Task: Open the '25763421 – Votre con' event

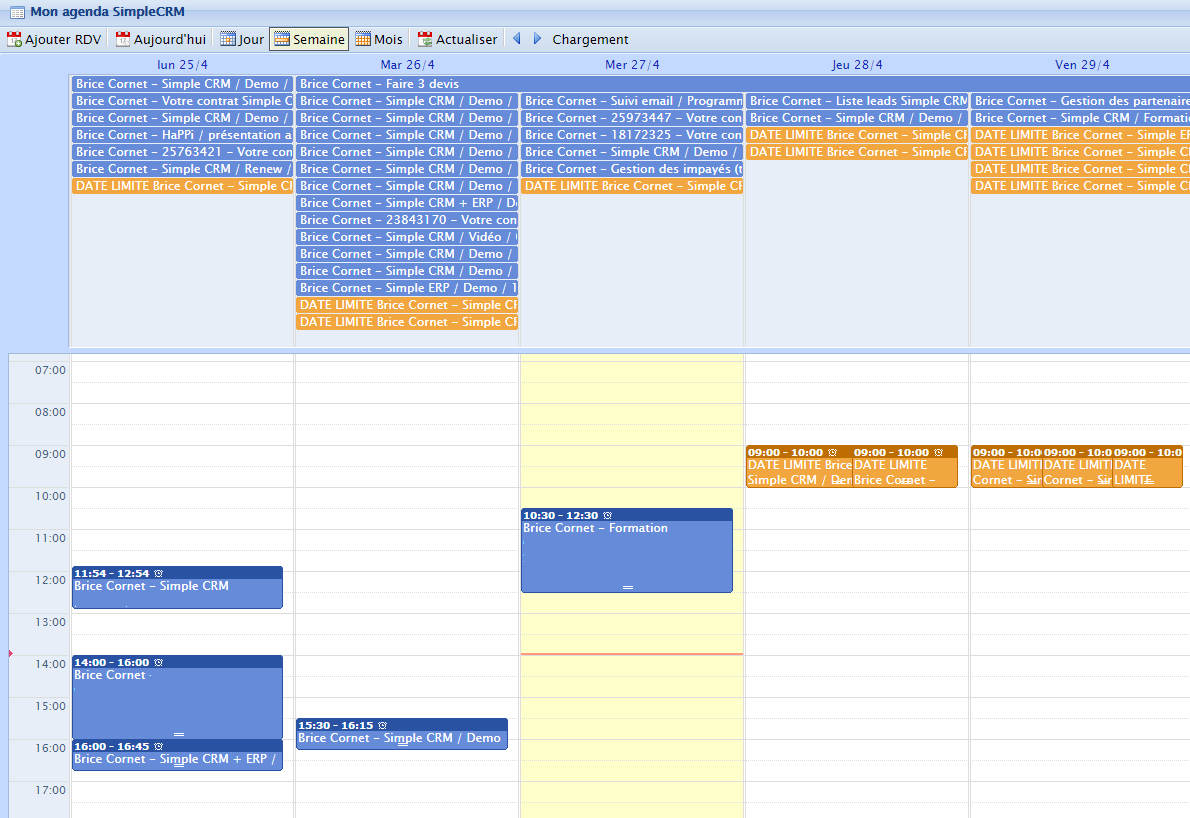Action: tap(183, 152)
